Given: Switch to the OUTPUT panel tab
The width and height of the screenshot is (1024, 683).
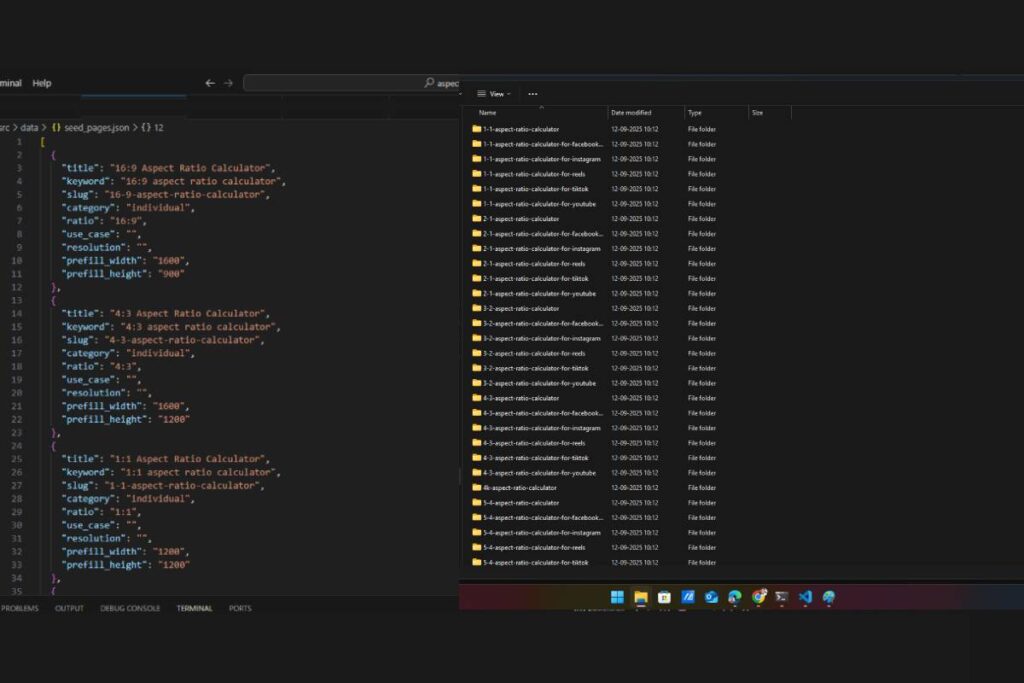Looking at the screenshot, I should click(x=69, y=608).
